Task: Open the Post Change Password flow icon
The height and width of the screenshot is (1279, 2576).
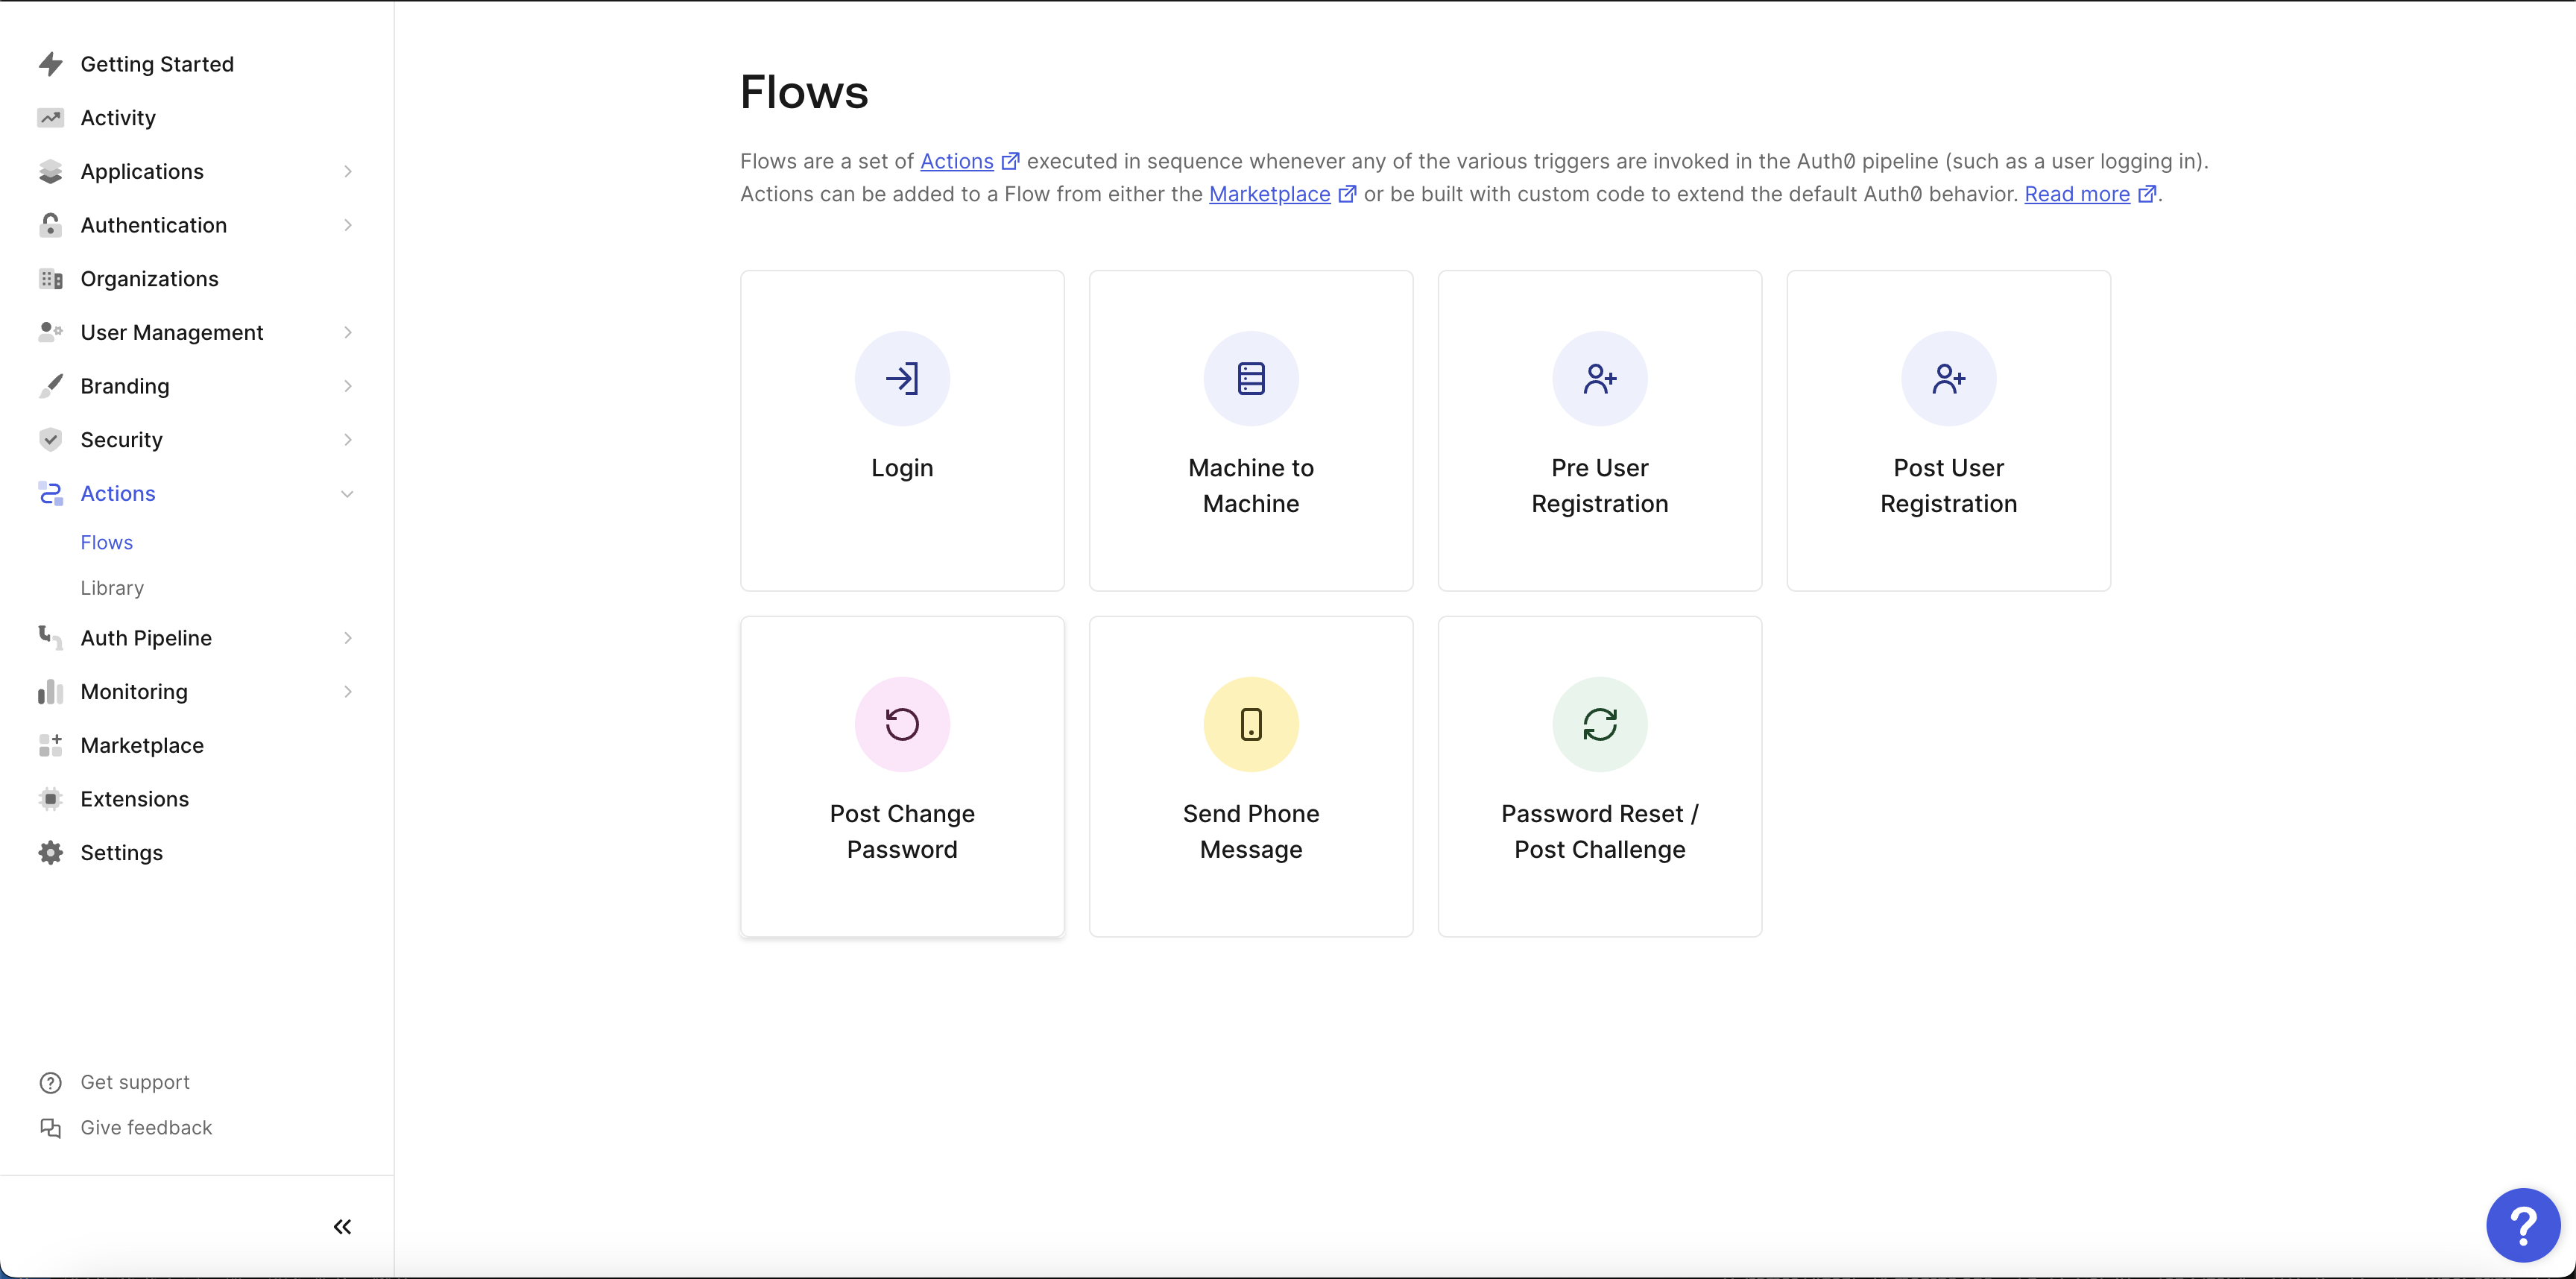Action: pos(902,724)
